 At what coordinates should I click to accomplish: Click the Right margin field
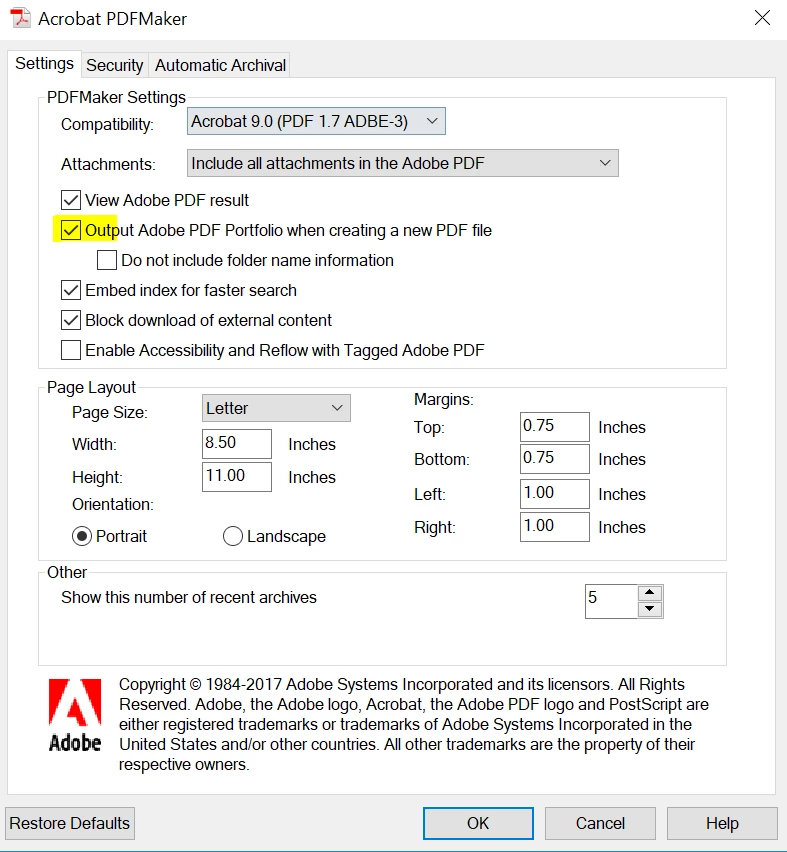pyautogui.click(x=554, y=527)
